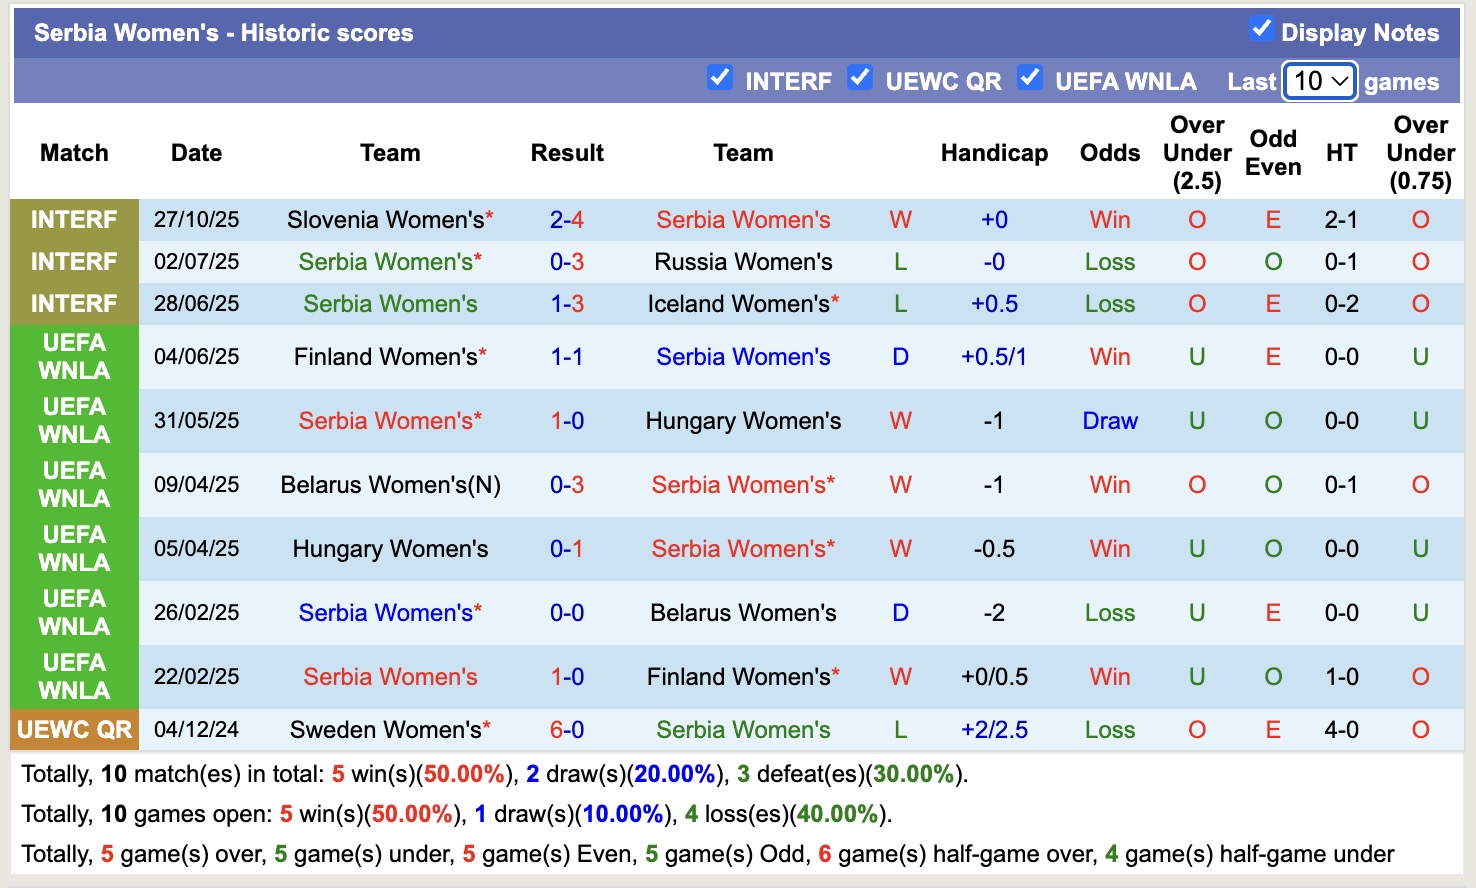
Task: Click the 6-0 result against Sweden
Action: tap(567, 729)
